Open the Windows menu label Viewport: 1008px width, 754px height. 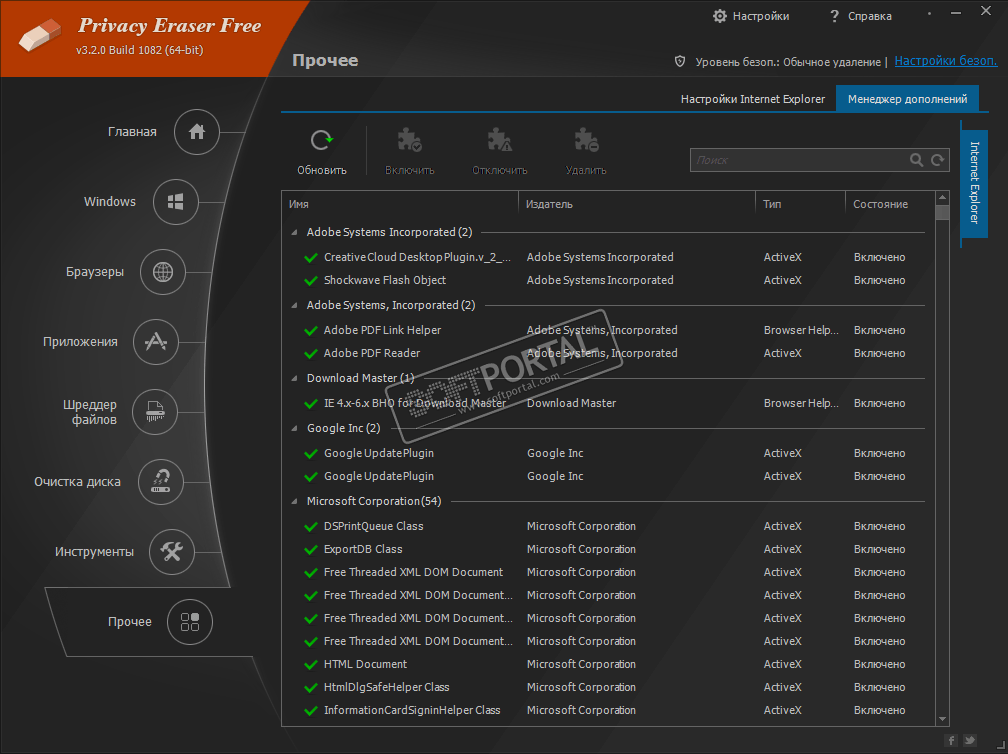[110, 202]
